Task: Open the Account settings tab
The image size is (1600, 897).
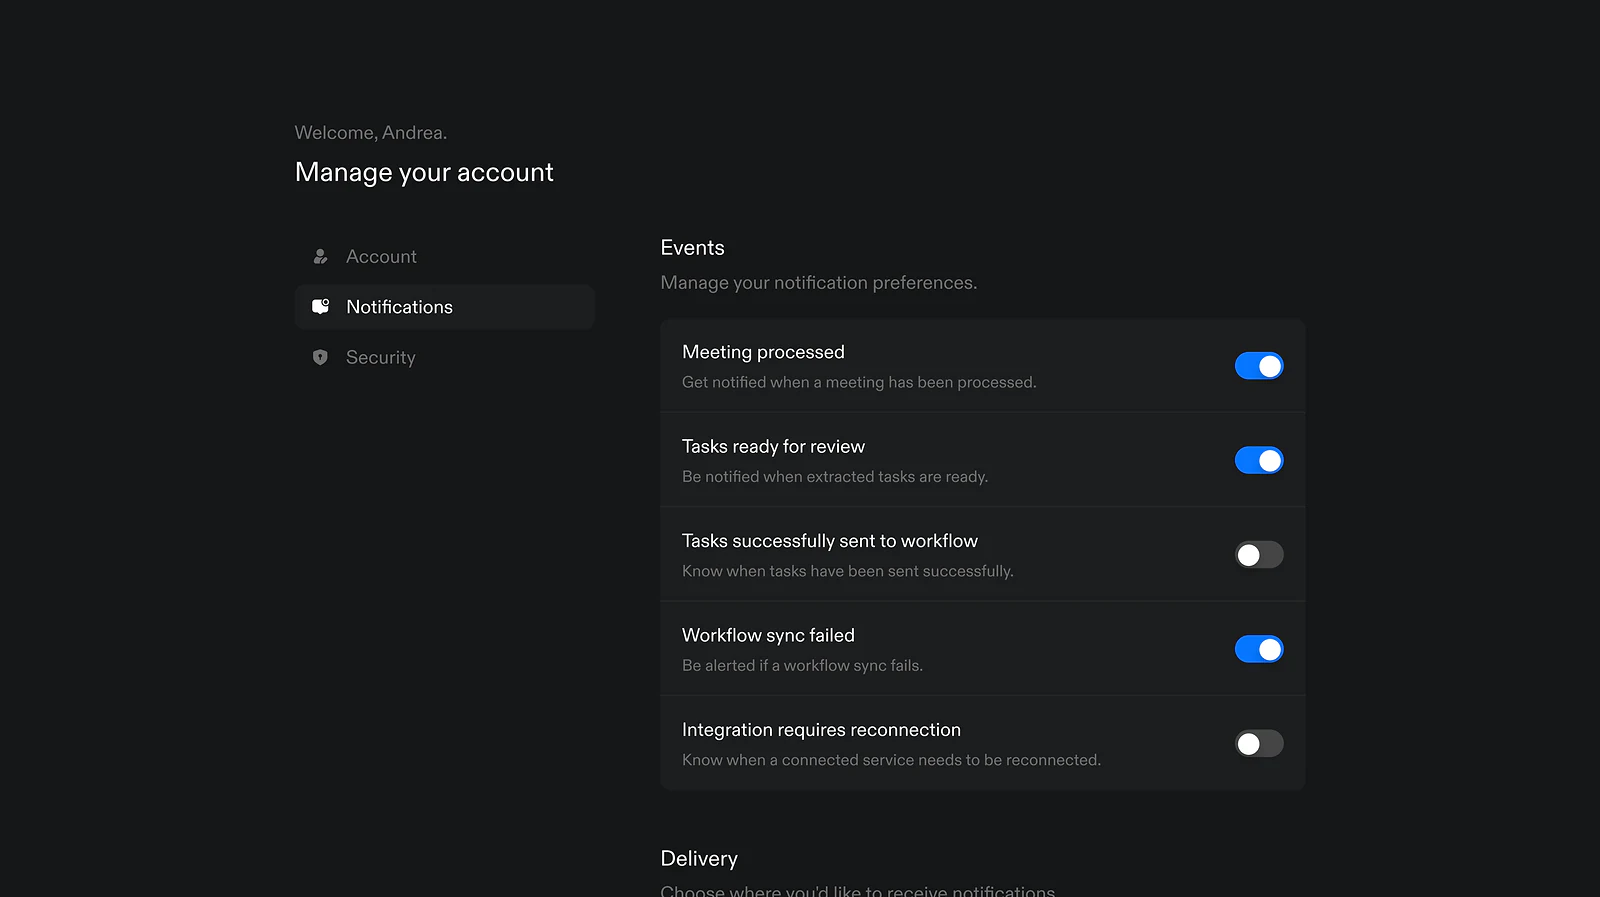Action: (445, 257)
